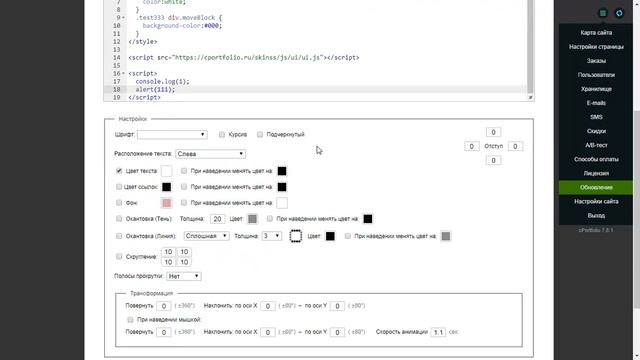Tick the hover color checkbox in Цвет текста row
This screenshot has height=360, width=640.
184,171
